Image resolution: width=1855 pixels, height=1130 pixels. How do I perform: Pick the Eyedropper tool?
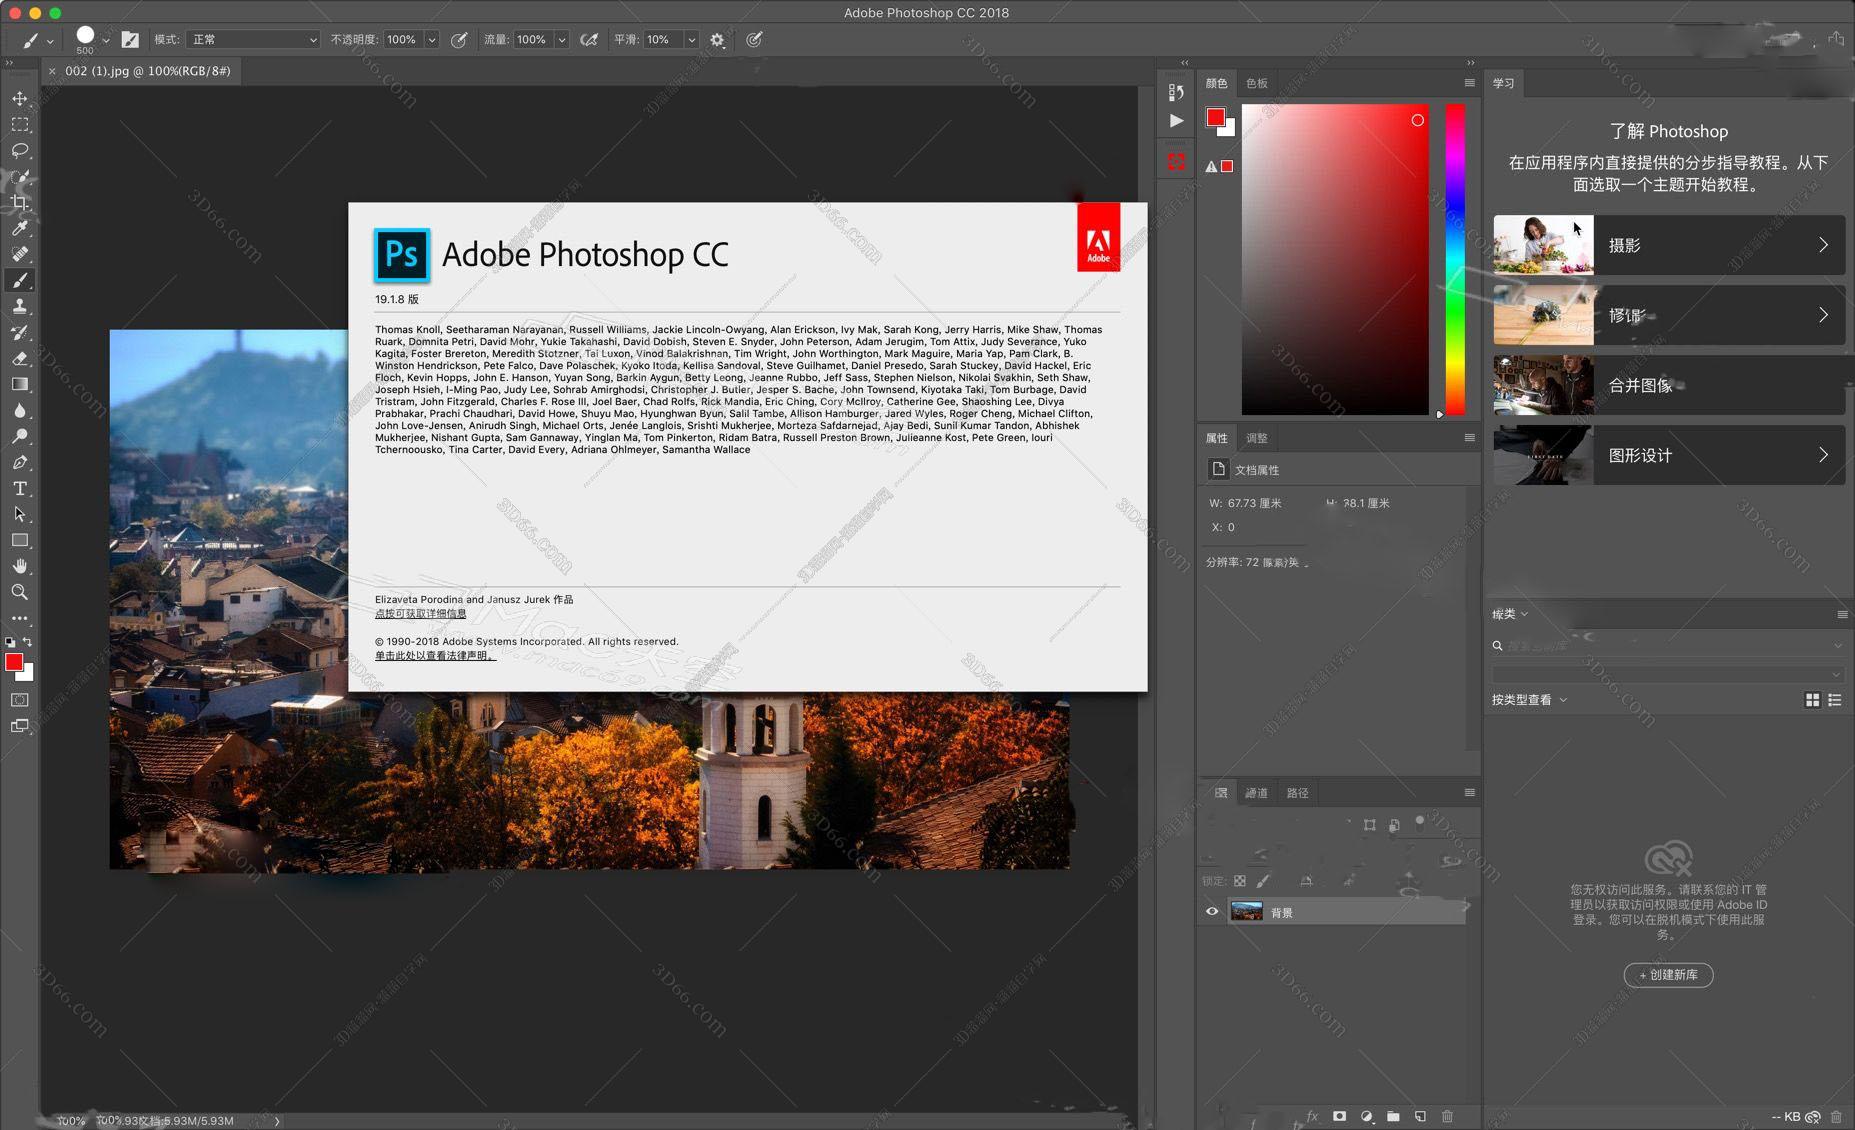coord(20,228)
